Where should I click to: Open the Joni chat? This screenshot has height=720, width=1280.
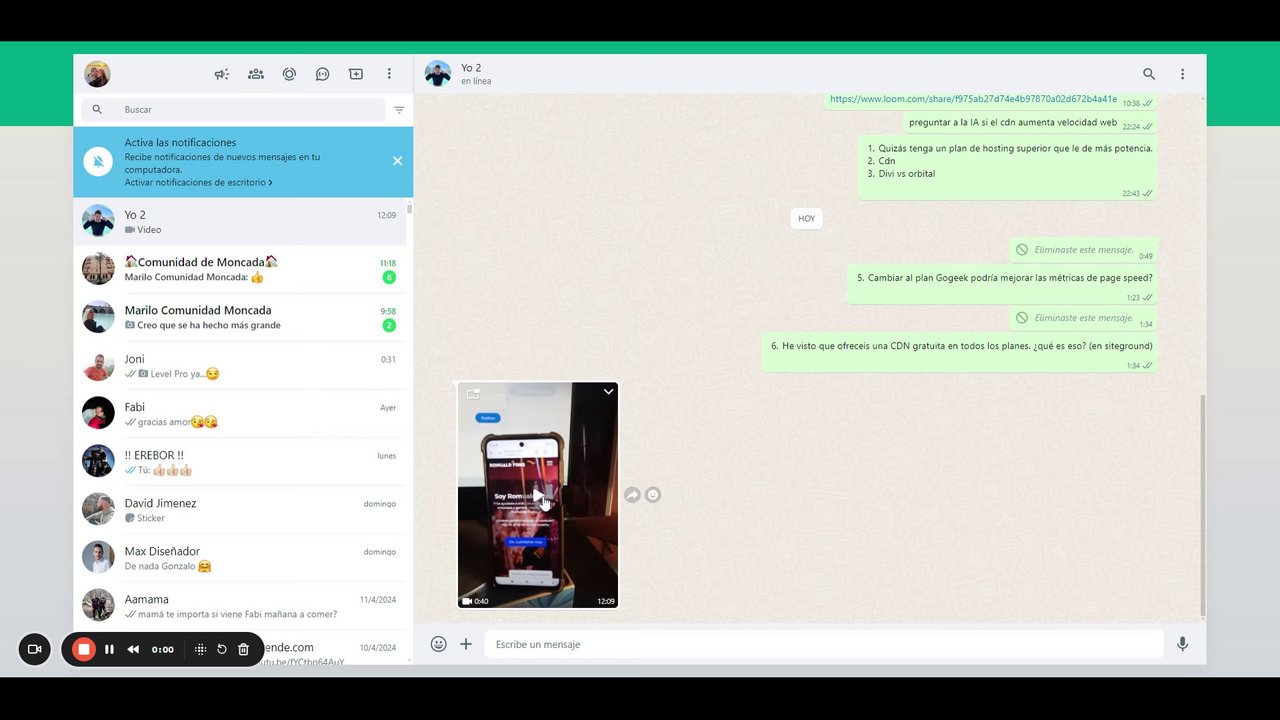tap(240, 366)
